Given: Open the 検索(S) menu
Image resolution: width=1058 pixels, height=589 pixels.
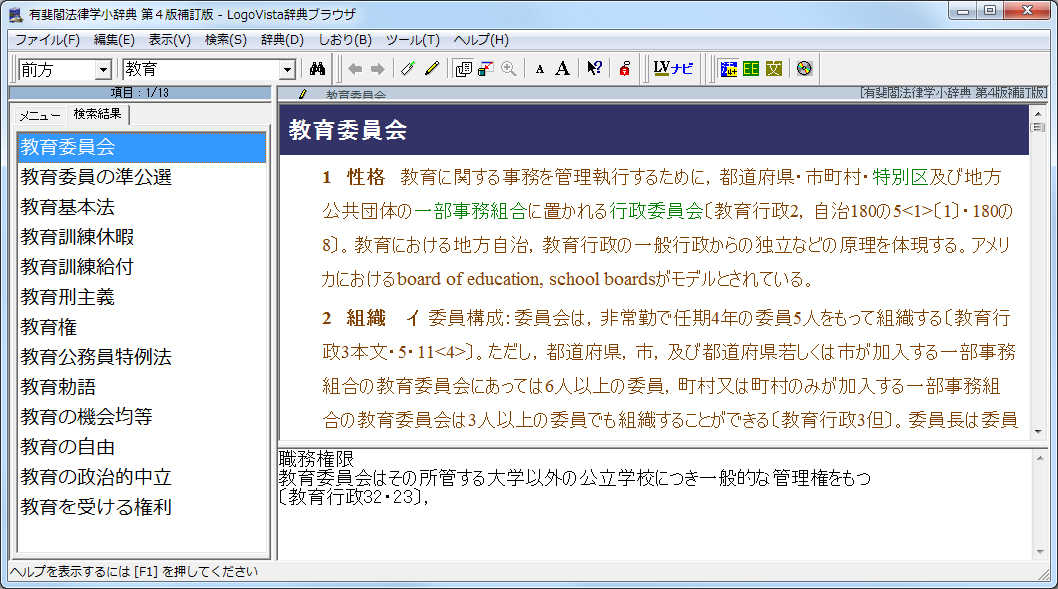Looking at the screenshot, I should (x=225, y=40).
